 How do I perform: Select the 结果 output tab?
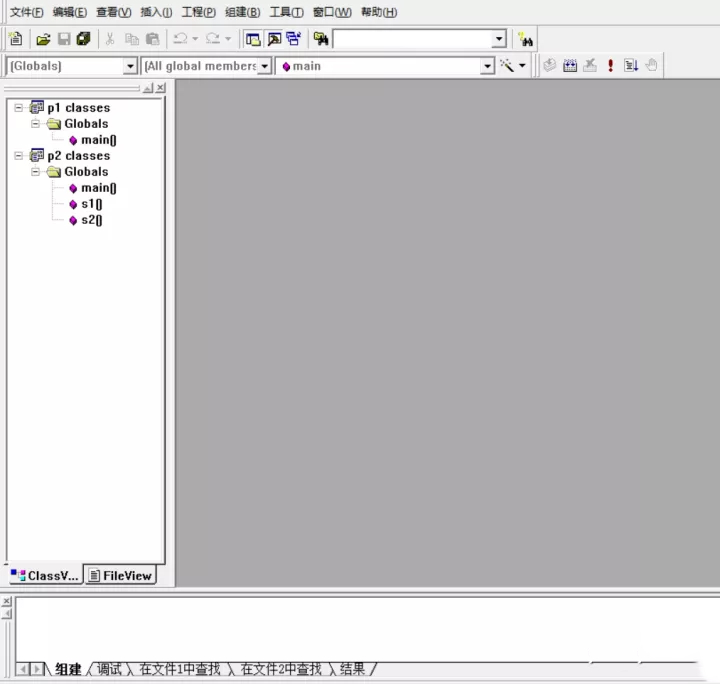(x=353, y=669)
